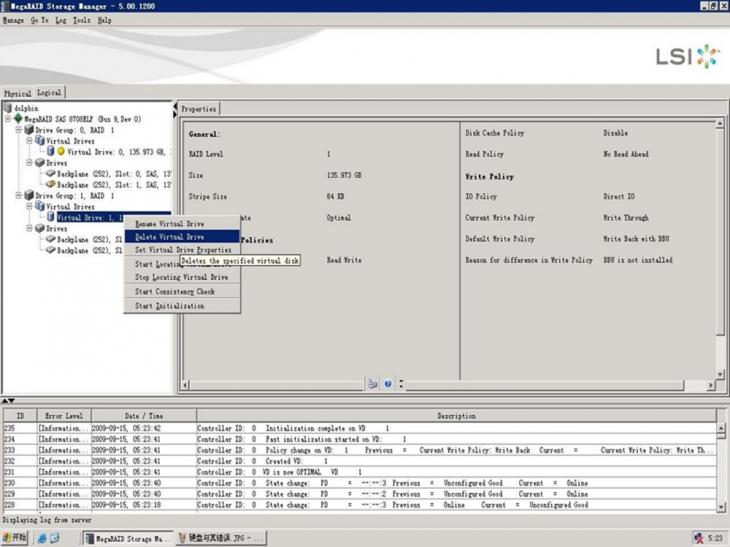Collapse the MegaRAID SAS controller node

[x=8, y=119]
